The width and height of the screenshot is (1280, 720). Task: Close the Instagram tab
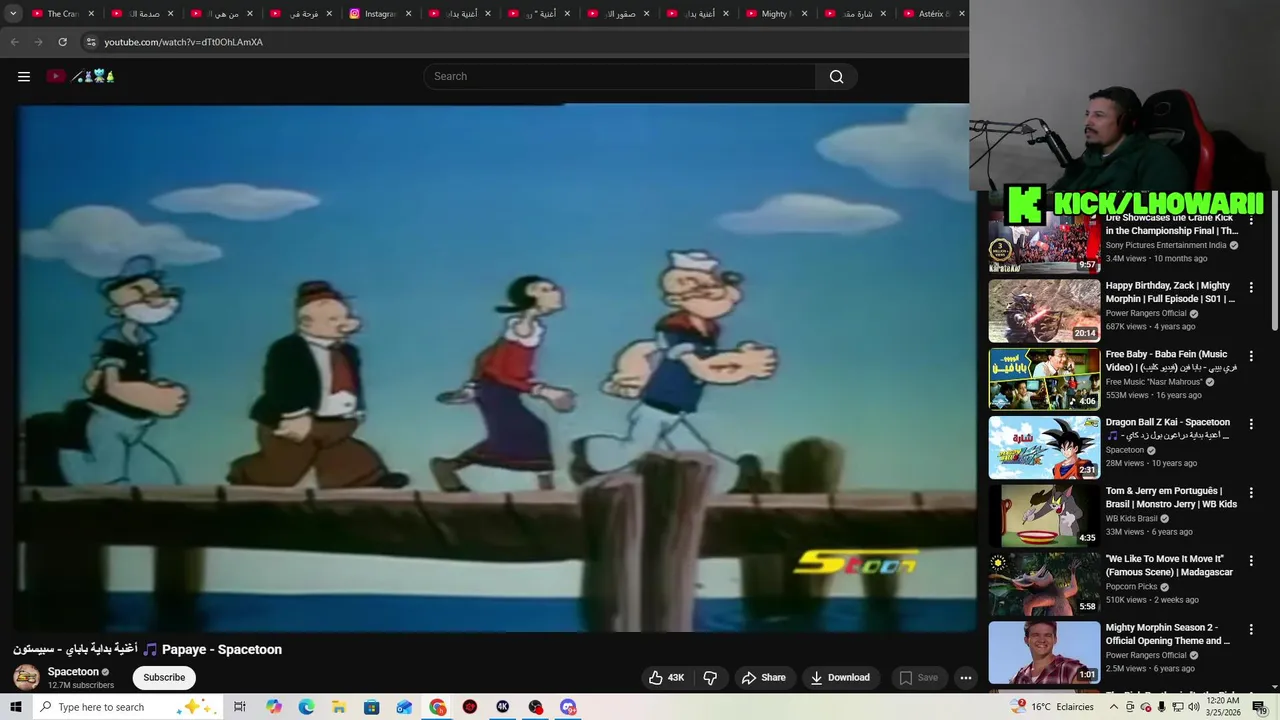408,14
